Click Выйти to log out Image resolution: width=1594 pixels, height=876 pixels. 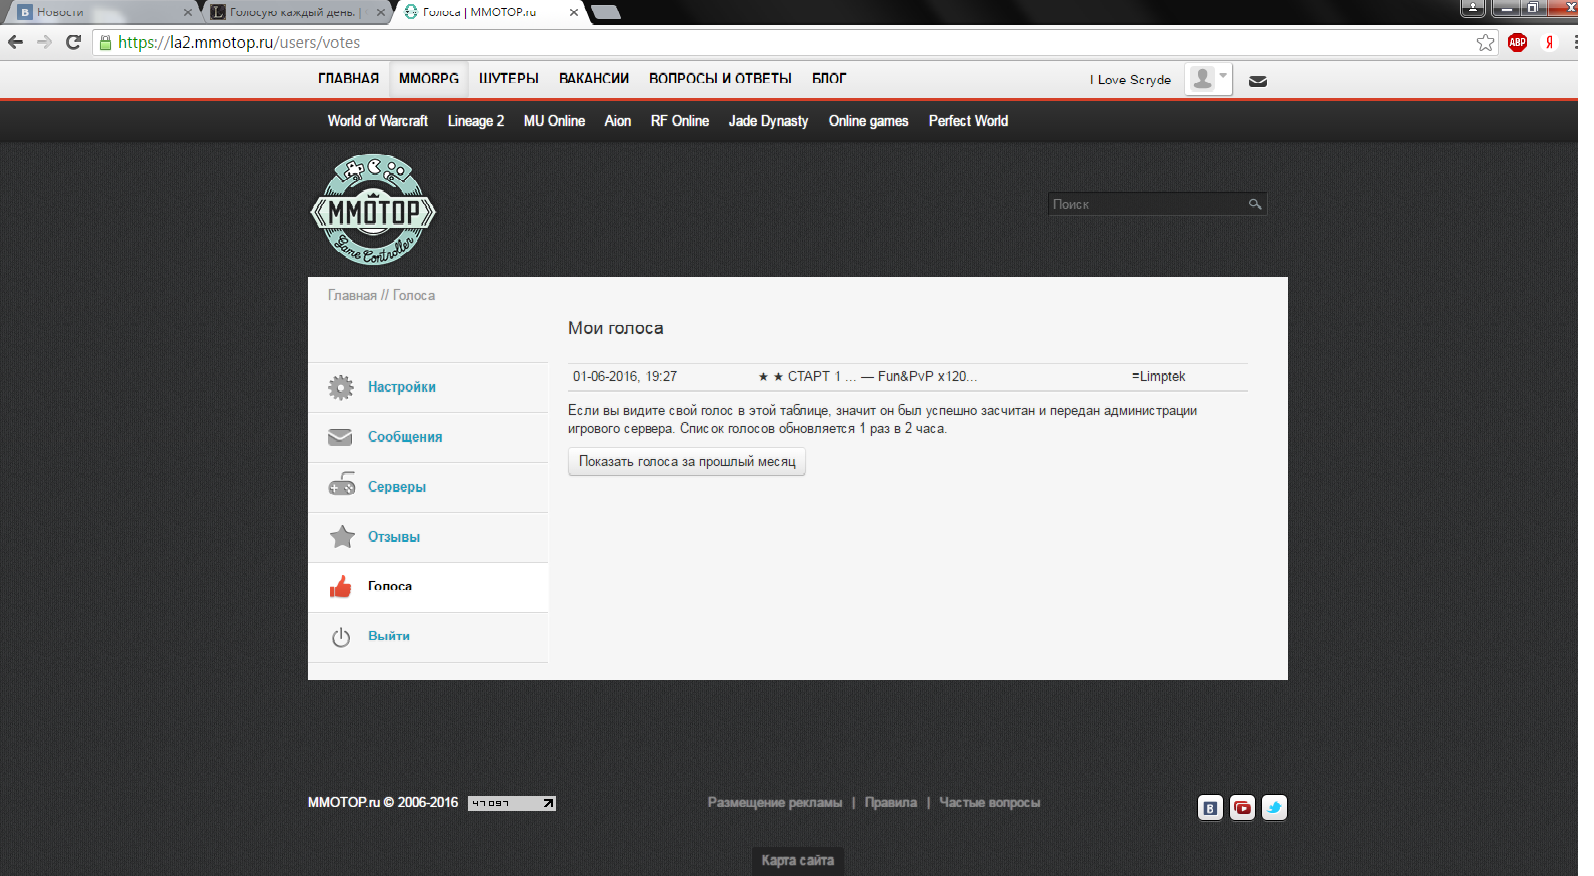tap(388, 636)
